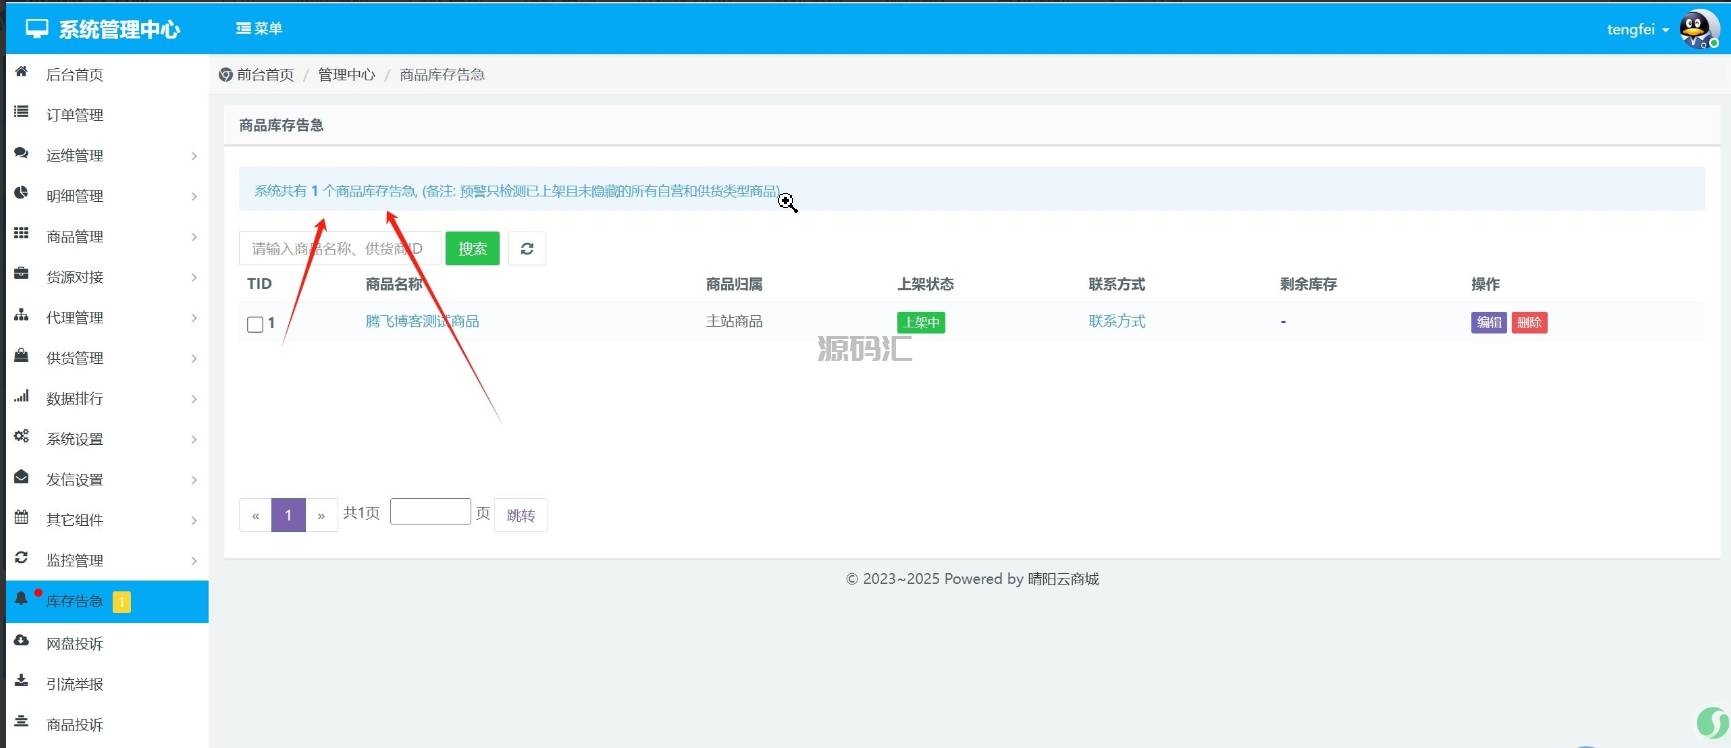Open the 腾飞博客测试商品 product link

coord(422,321)
